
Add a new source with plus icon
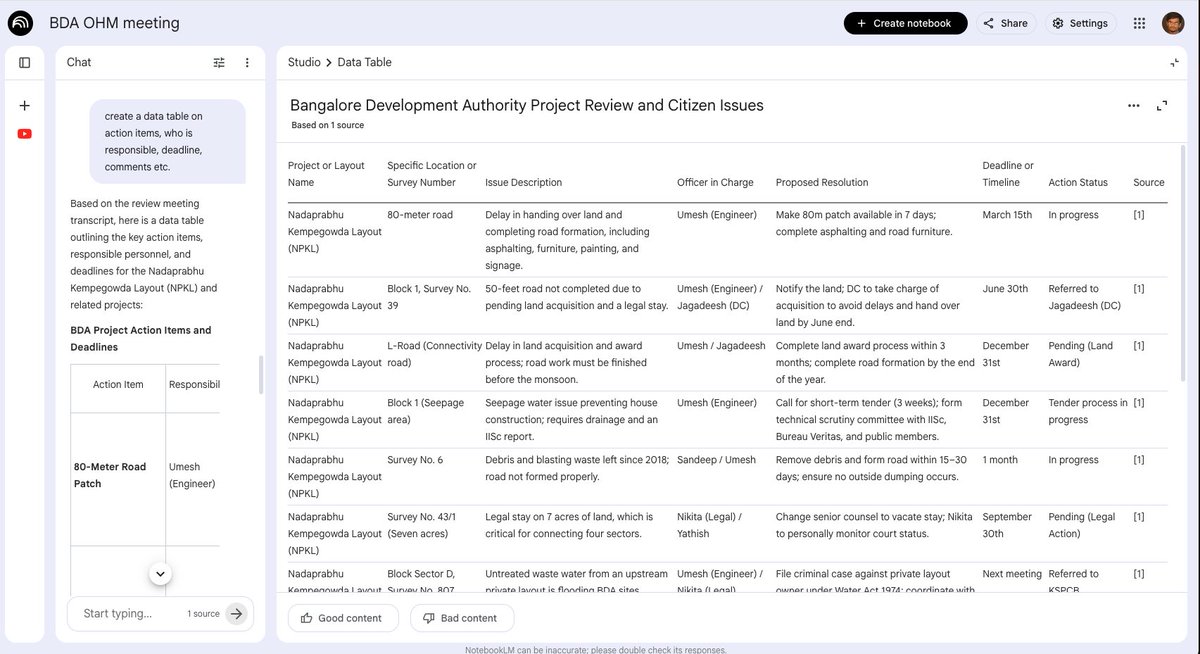point(25,105)
